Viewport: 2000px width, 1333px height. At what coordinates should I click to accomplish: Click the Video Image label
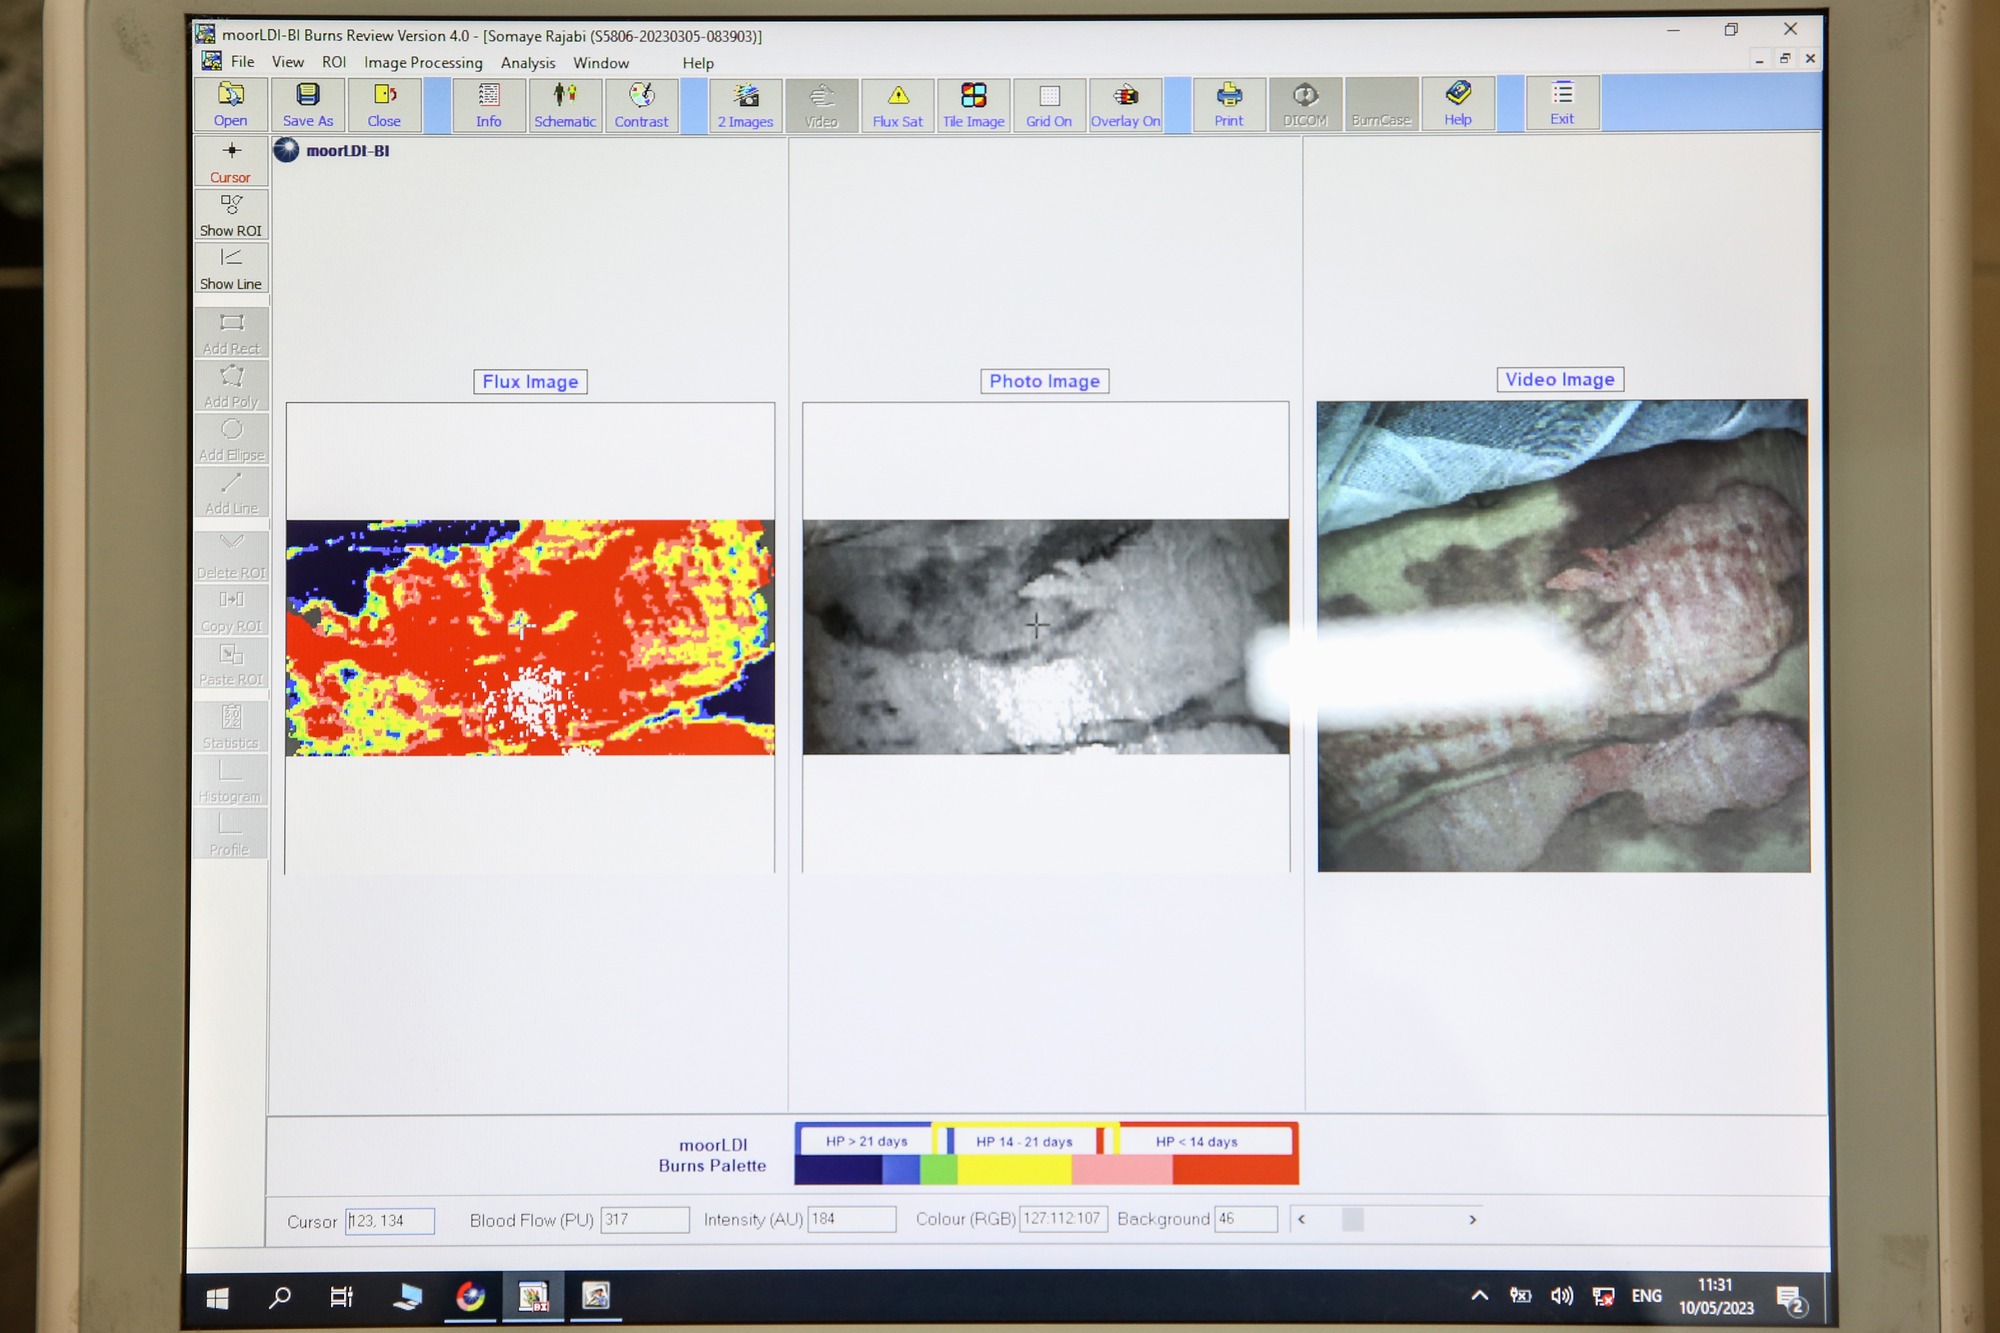click(1560, 380)
